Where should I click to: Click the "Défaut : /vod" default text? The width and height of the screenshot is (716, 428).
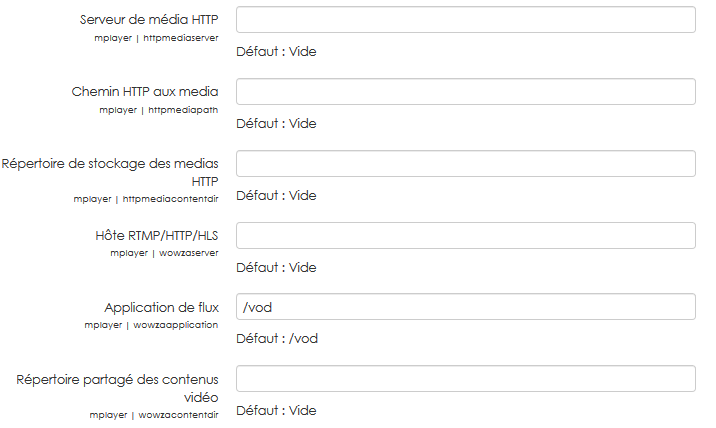tap(277, 339)
